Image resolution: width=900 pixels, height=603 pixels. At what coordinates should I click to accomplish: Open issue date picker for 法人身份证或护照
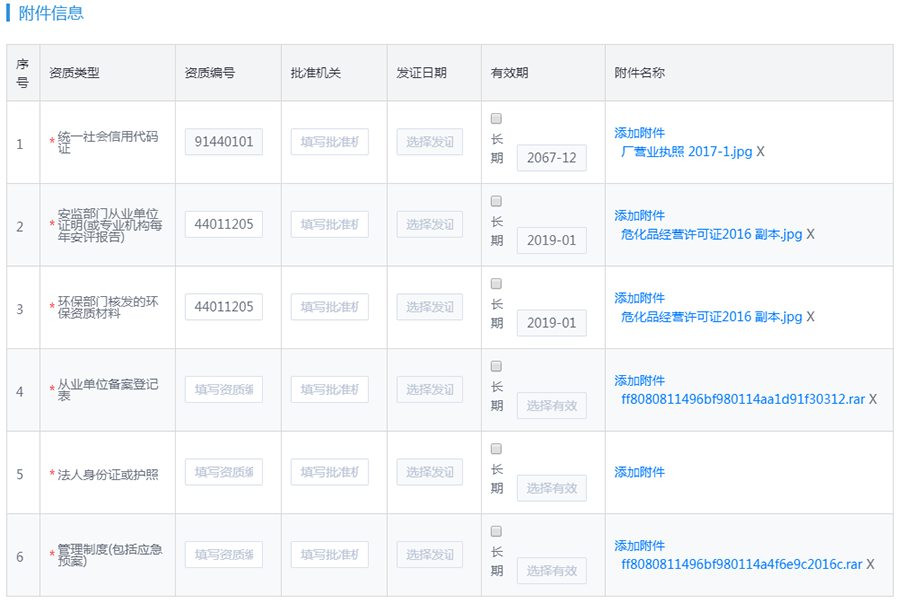[x=429, y=472]
